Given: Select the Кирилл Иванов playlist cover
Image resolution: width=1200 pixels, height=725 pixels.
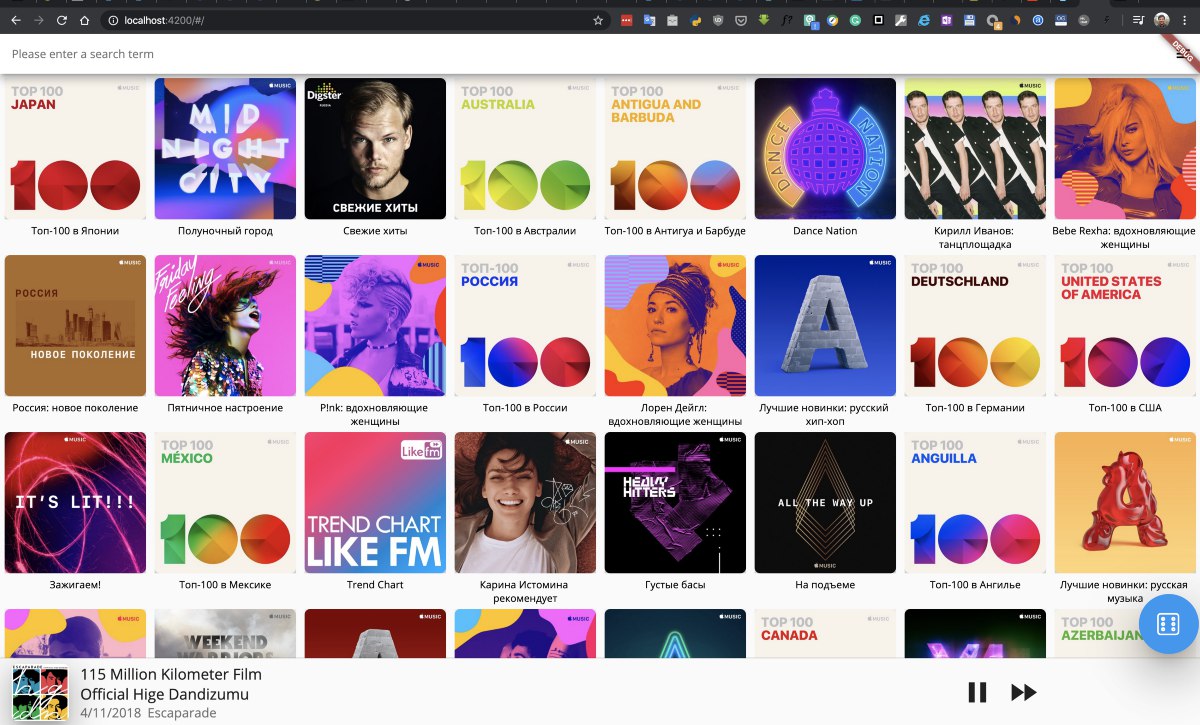Looking at the screenshot, I should pyautogui.click(x=975, y=148).
